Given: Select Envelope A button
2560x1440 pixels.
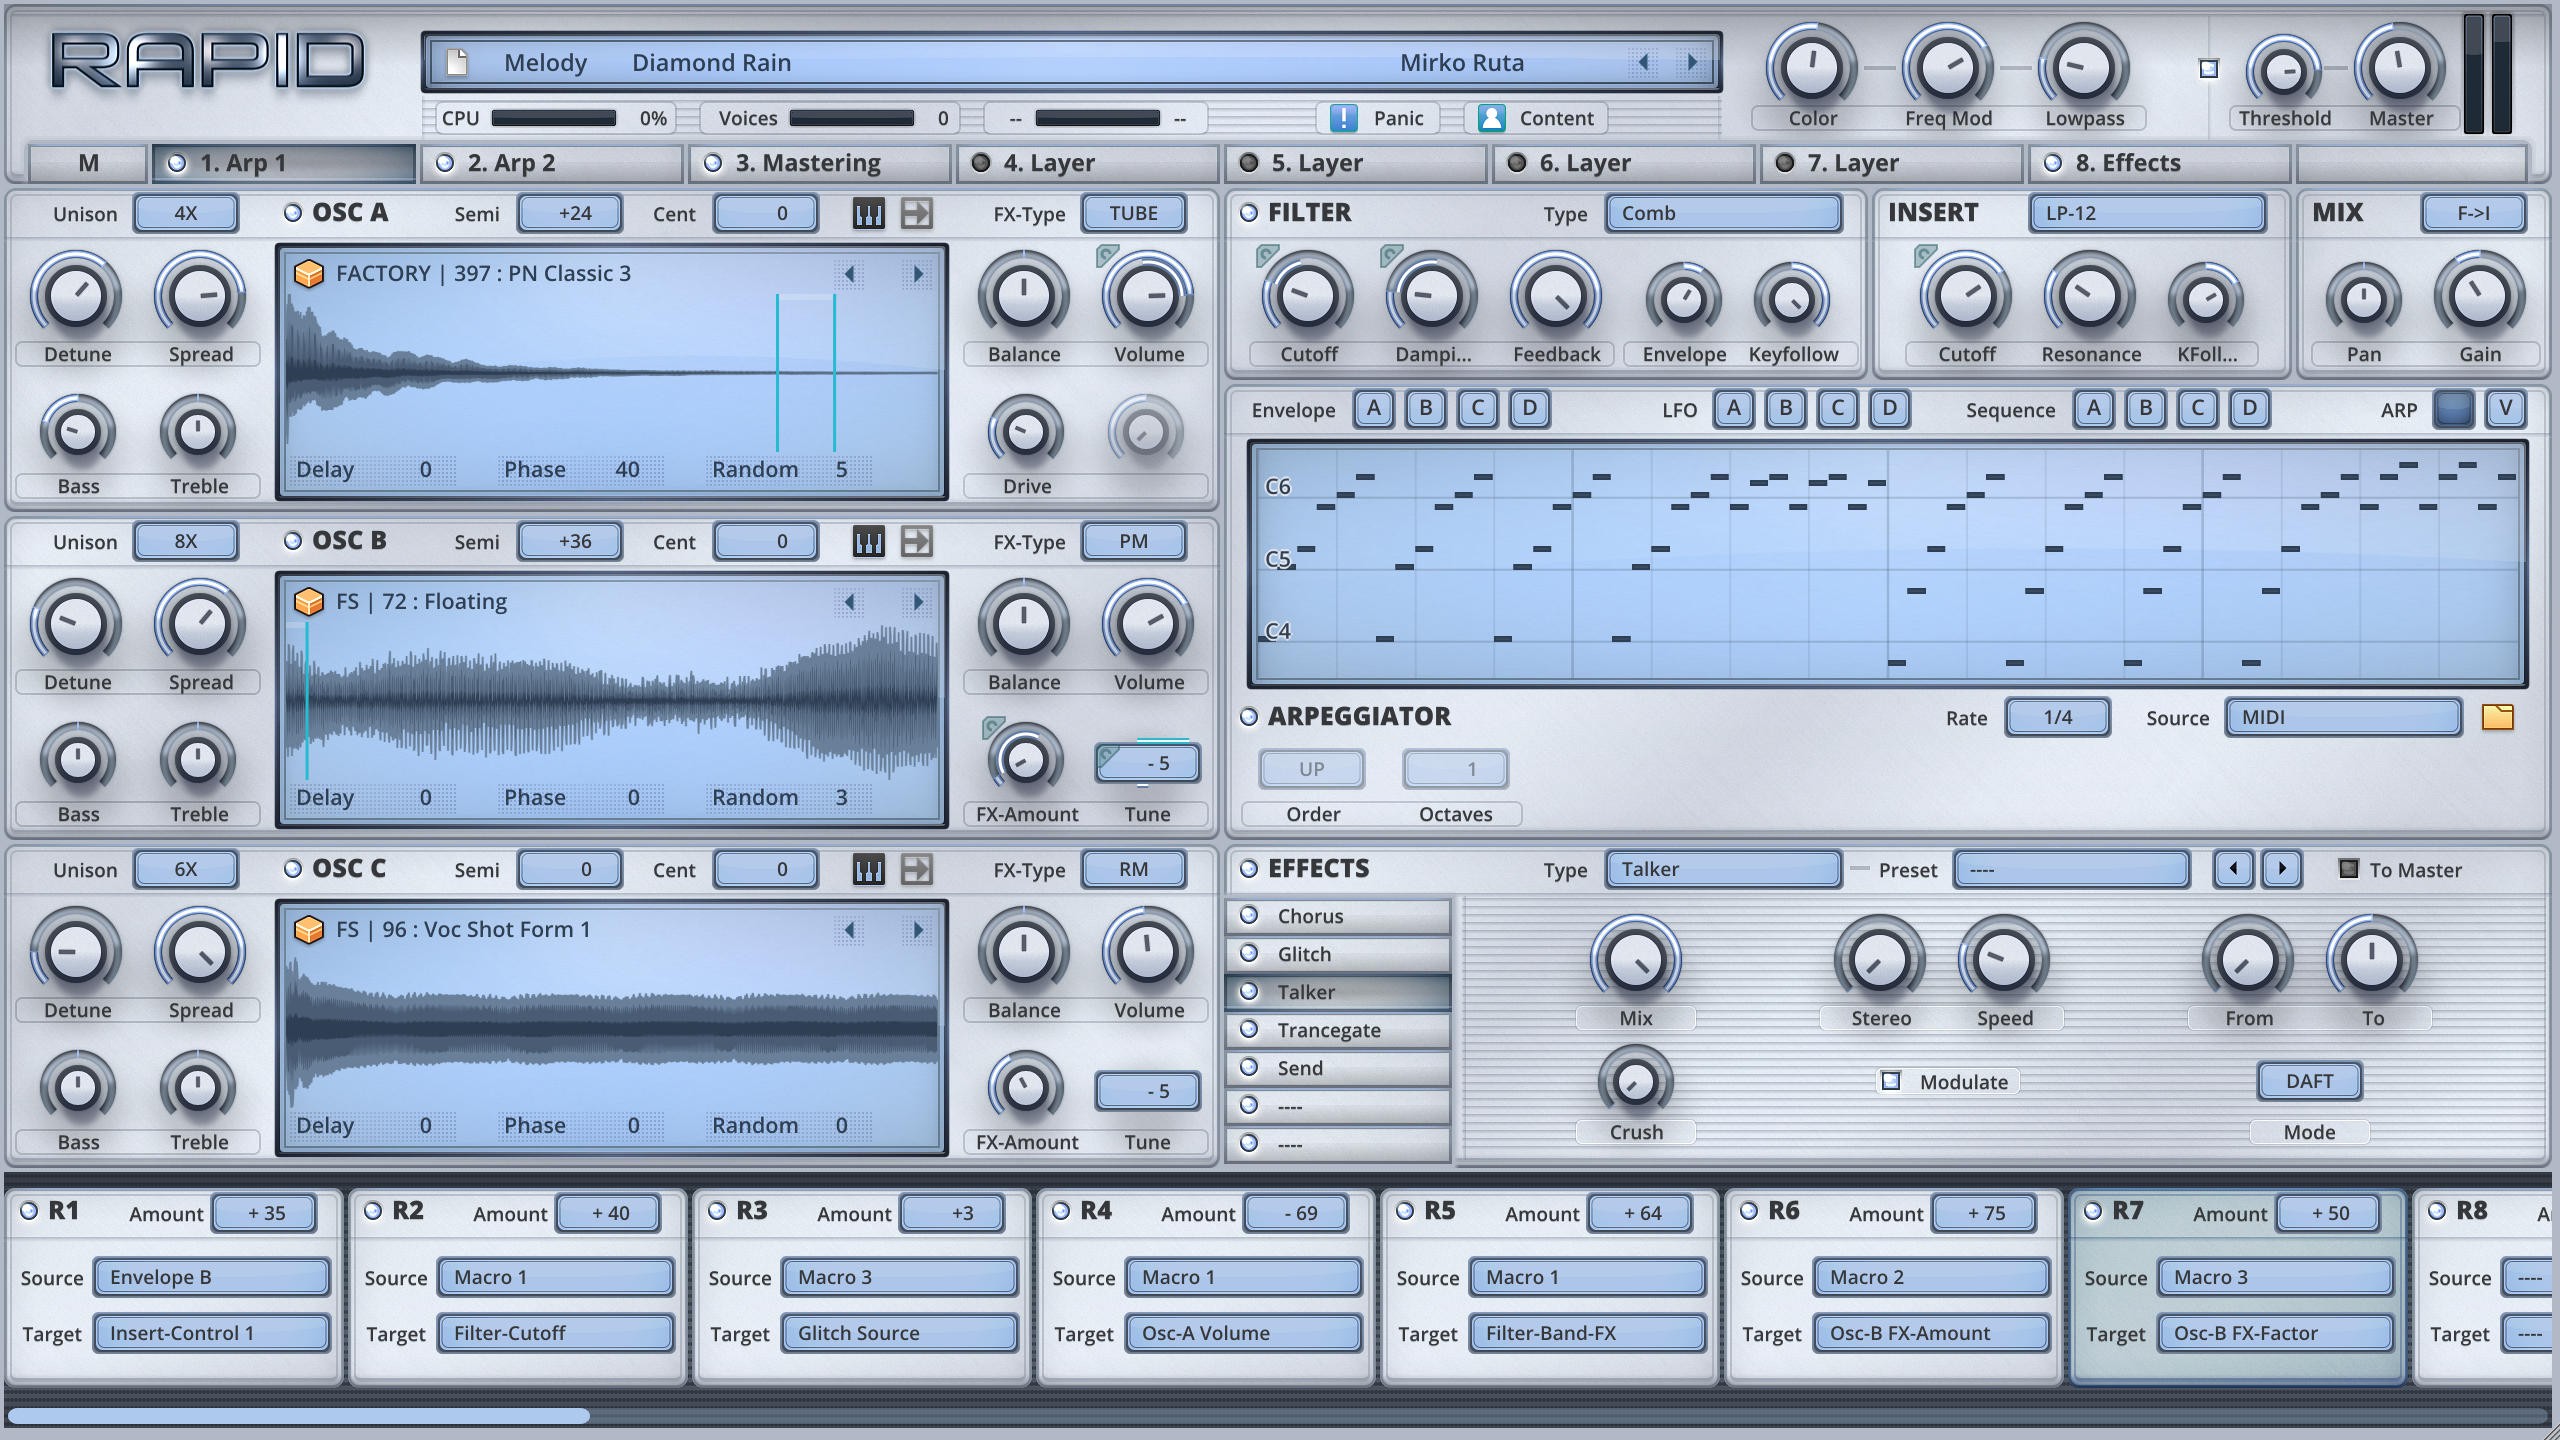Looking at the screenshot, I should (x=1373, y=408).
